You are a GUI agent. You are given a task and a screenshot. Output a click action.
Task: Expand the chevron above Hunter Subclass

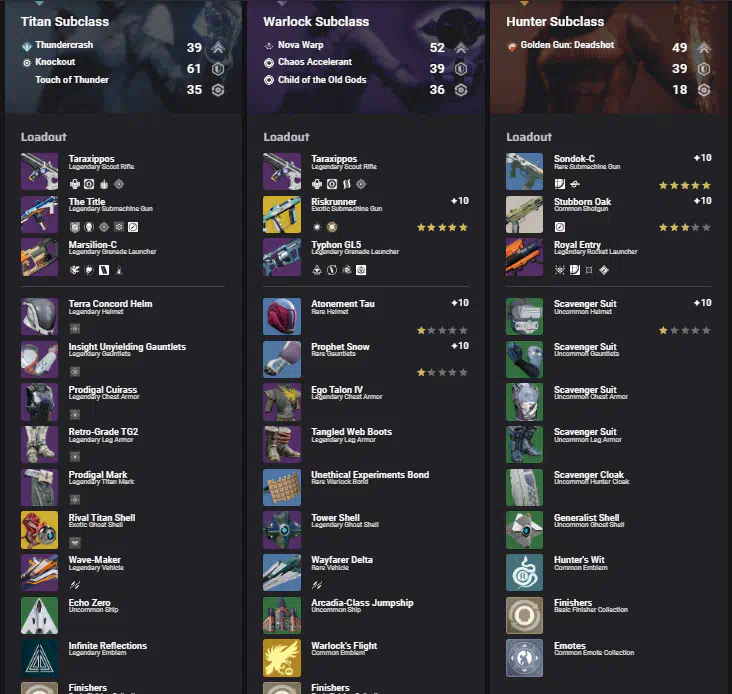pyautogui.click(x=525, y=3)
